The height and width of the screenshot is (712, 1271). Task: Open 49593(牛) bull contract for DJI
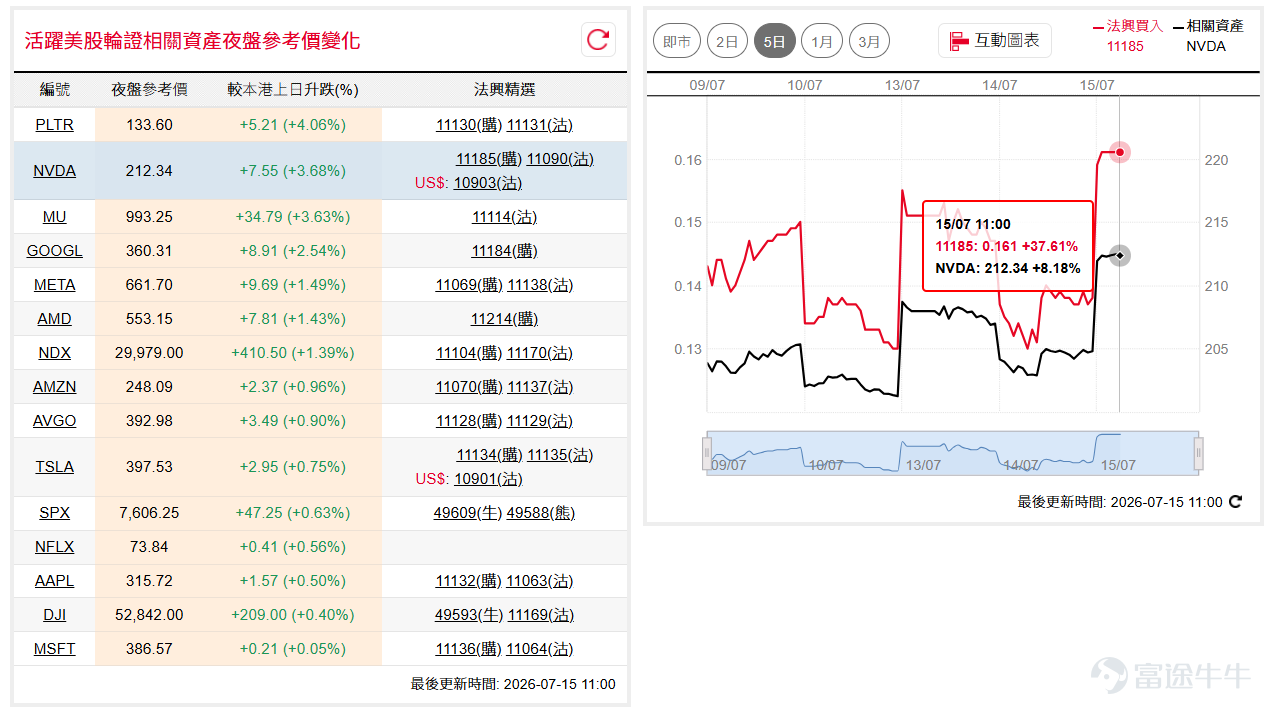tap(469, 615)
